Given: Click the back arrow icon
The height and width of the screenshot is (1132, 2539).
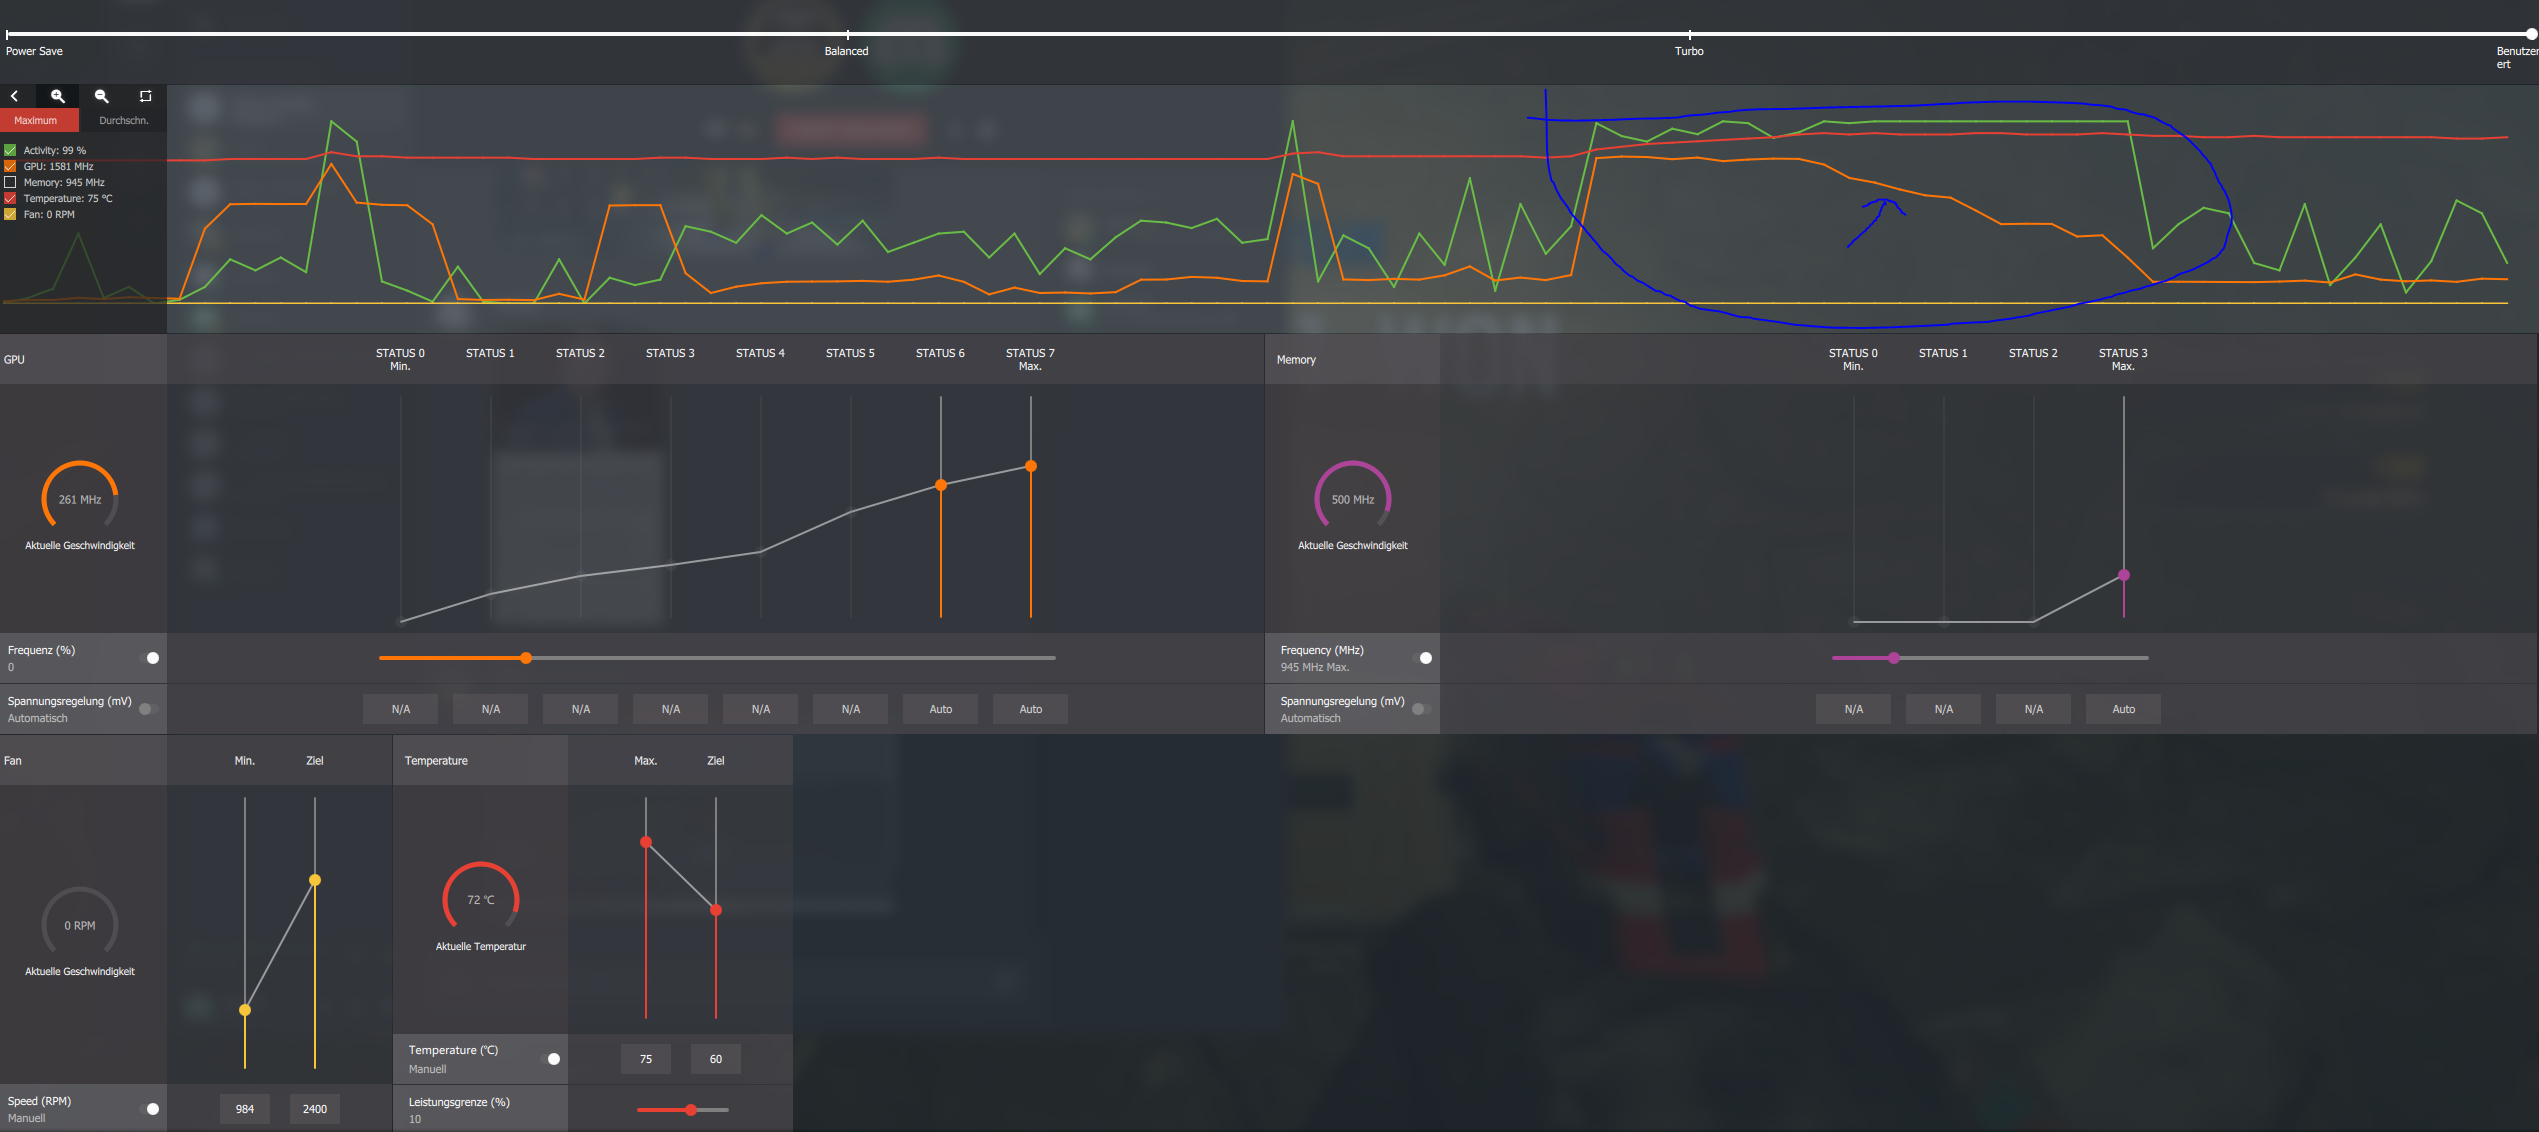Looking at the screenshot, I should pos(15,96).
